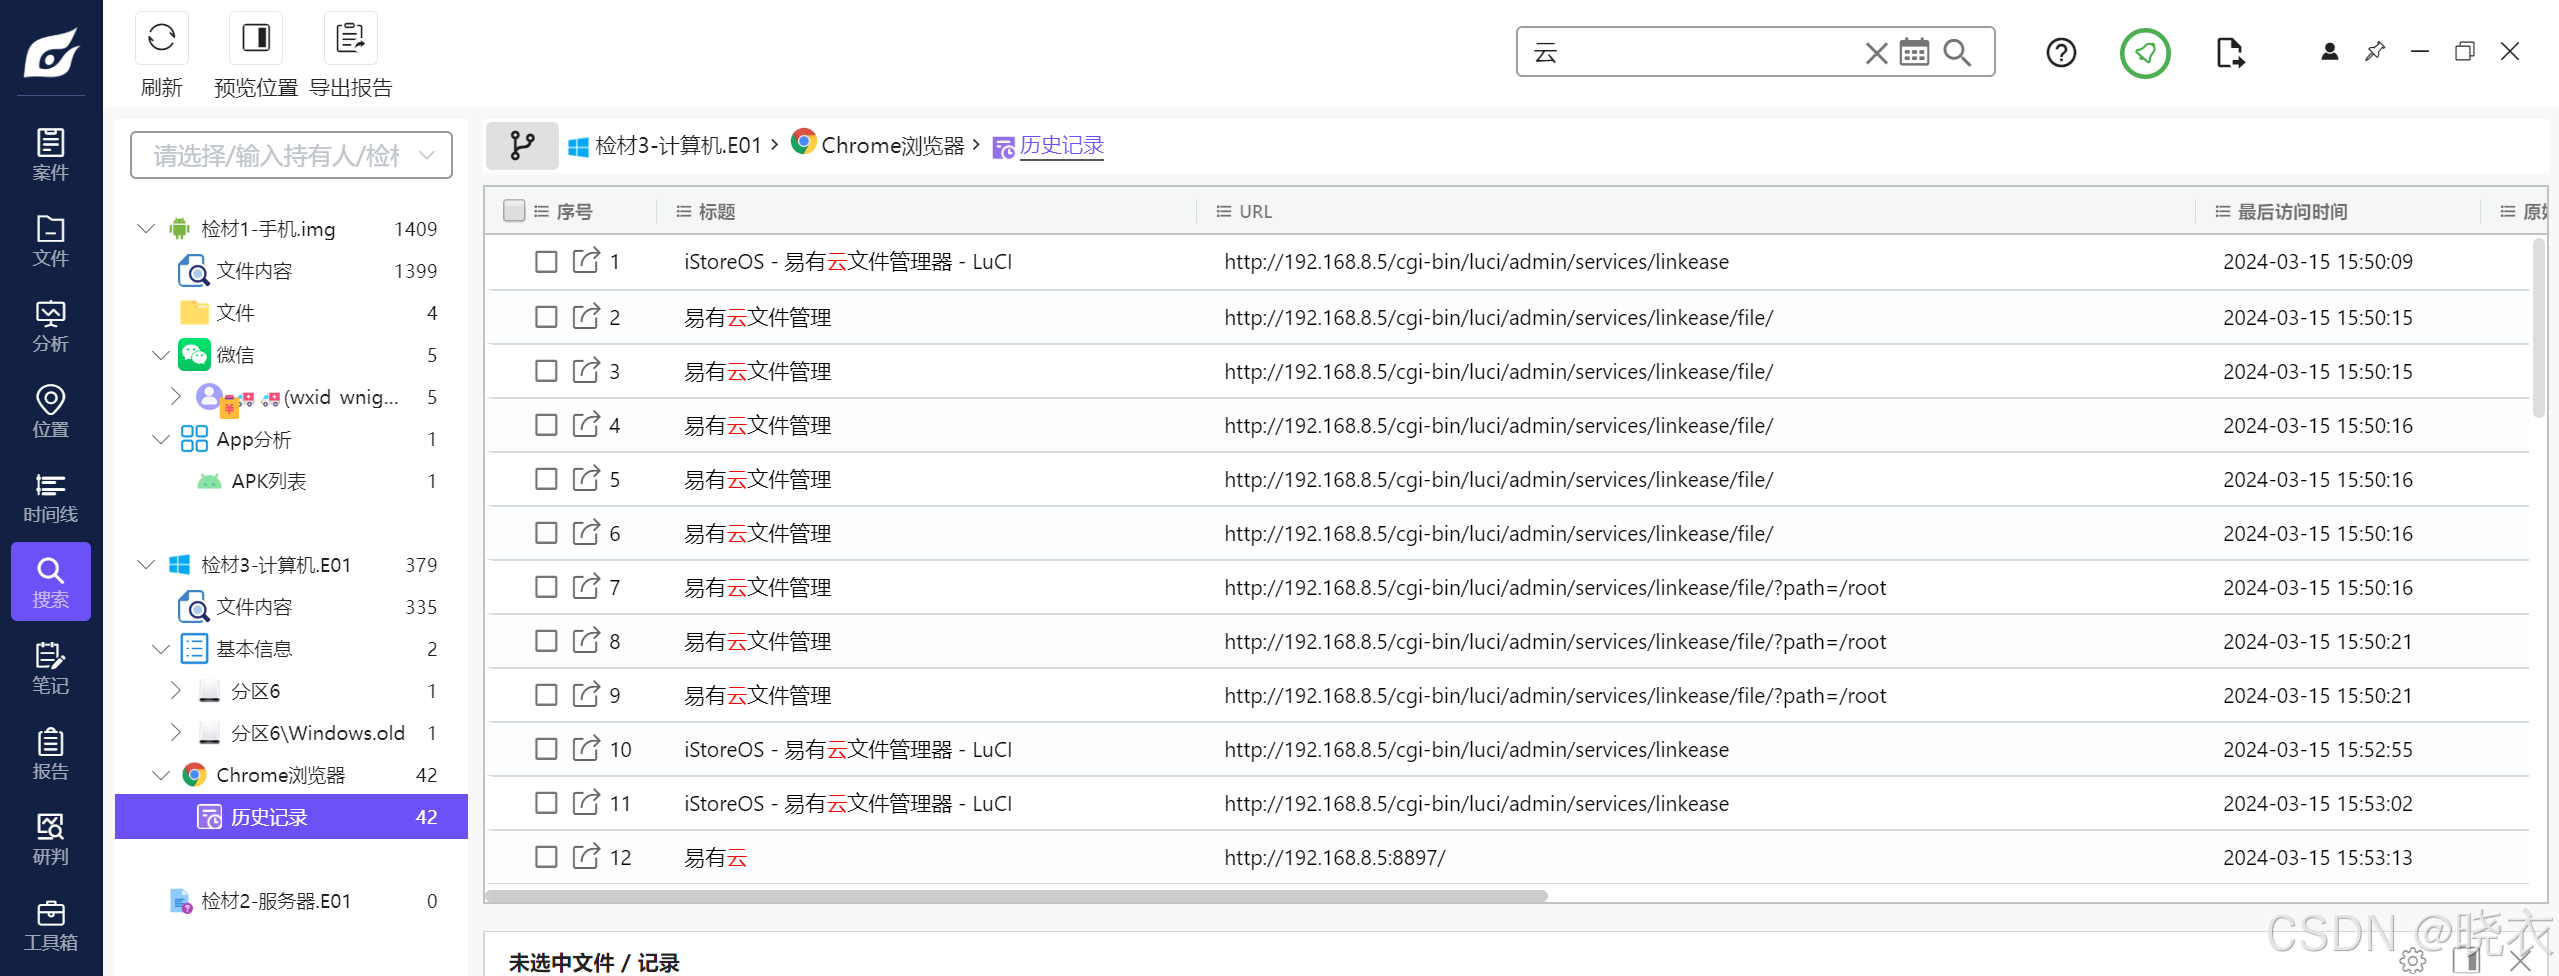Clear the search box with the X icon

[1876, 53]
